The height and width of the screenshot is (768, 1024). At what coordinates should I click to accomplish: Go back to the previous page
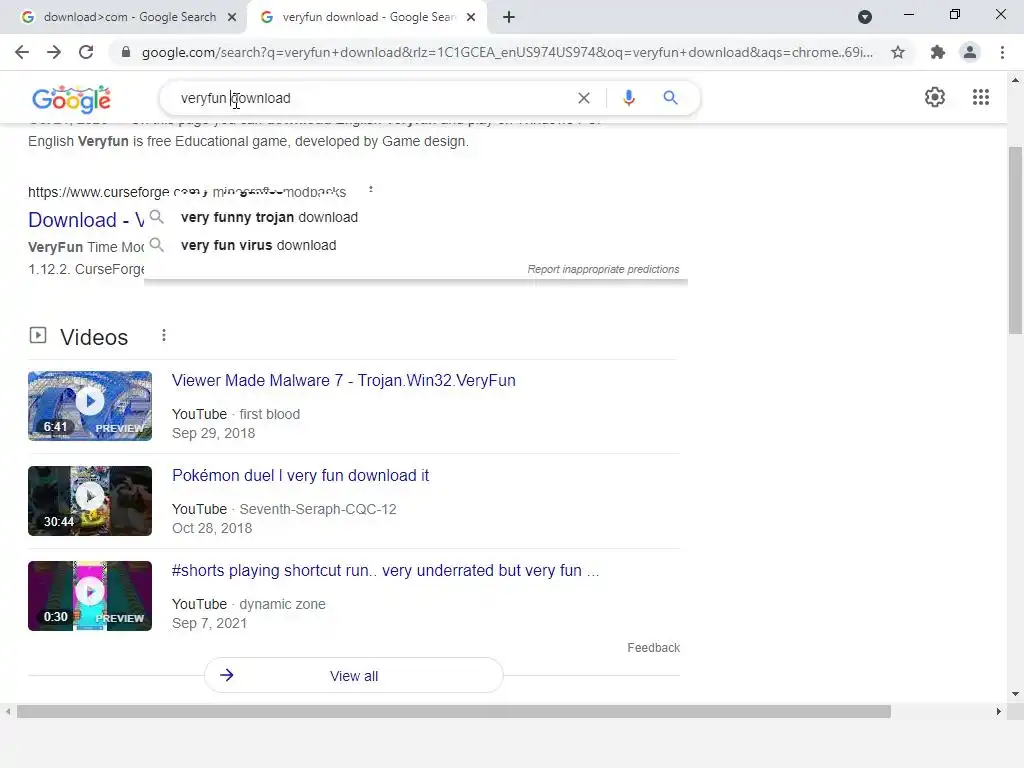(x=22, y=52)
